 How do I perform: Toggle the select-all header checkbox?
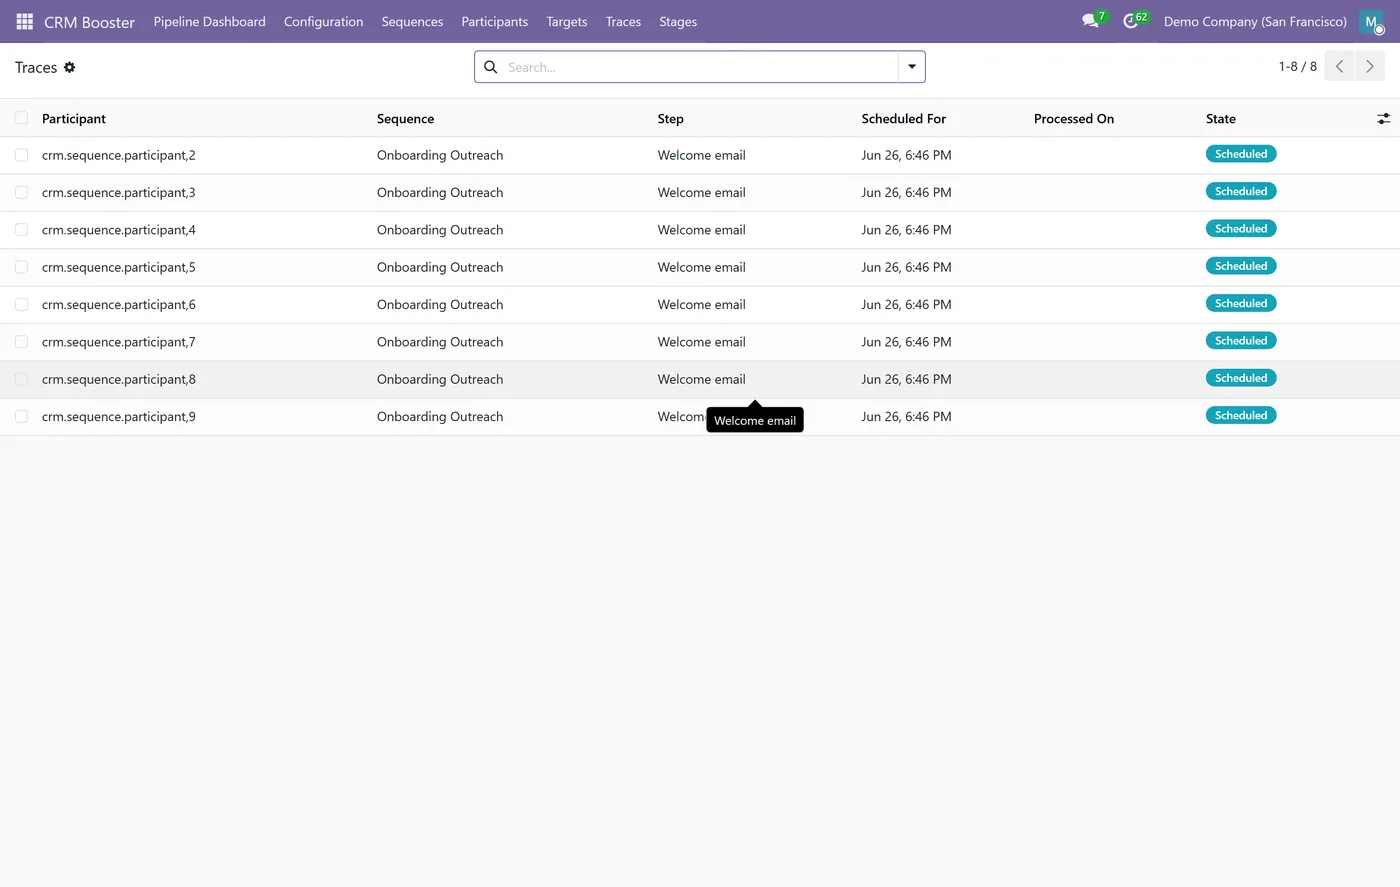[x=21, y=118]
